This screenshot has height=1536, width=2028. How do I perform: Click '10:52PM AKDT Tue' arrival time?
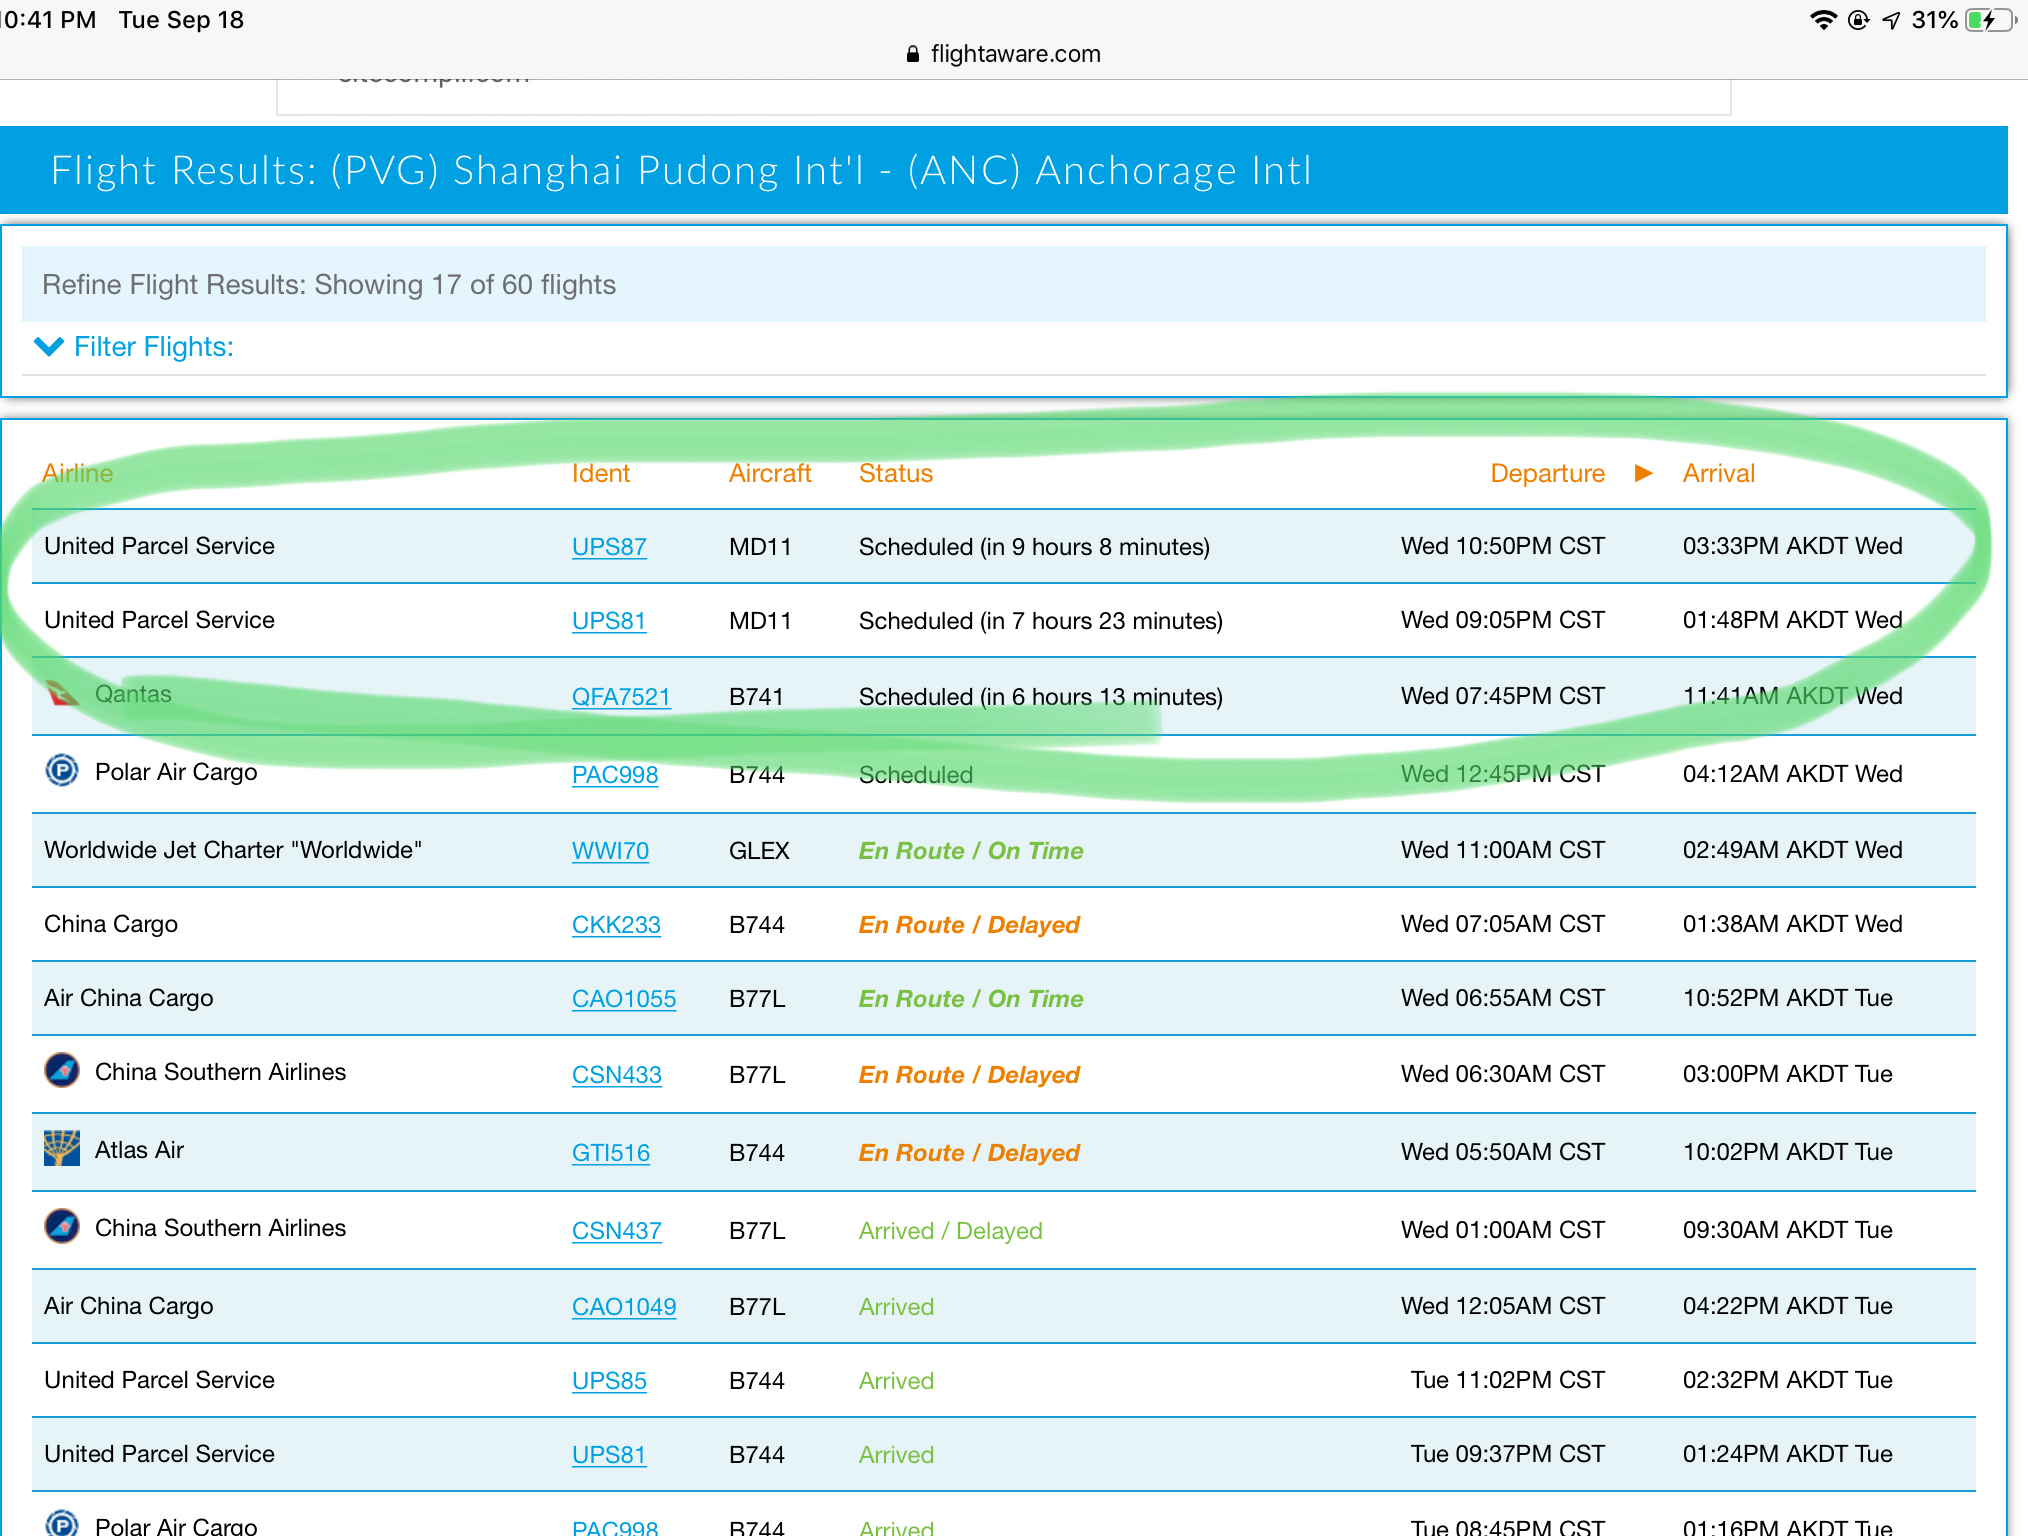(x=1788, y=998)
